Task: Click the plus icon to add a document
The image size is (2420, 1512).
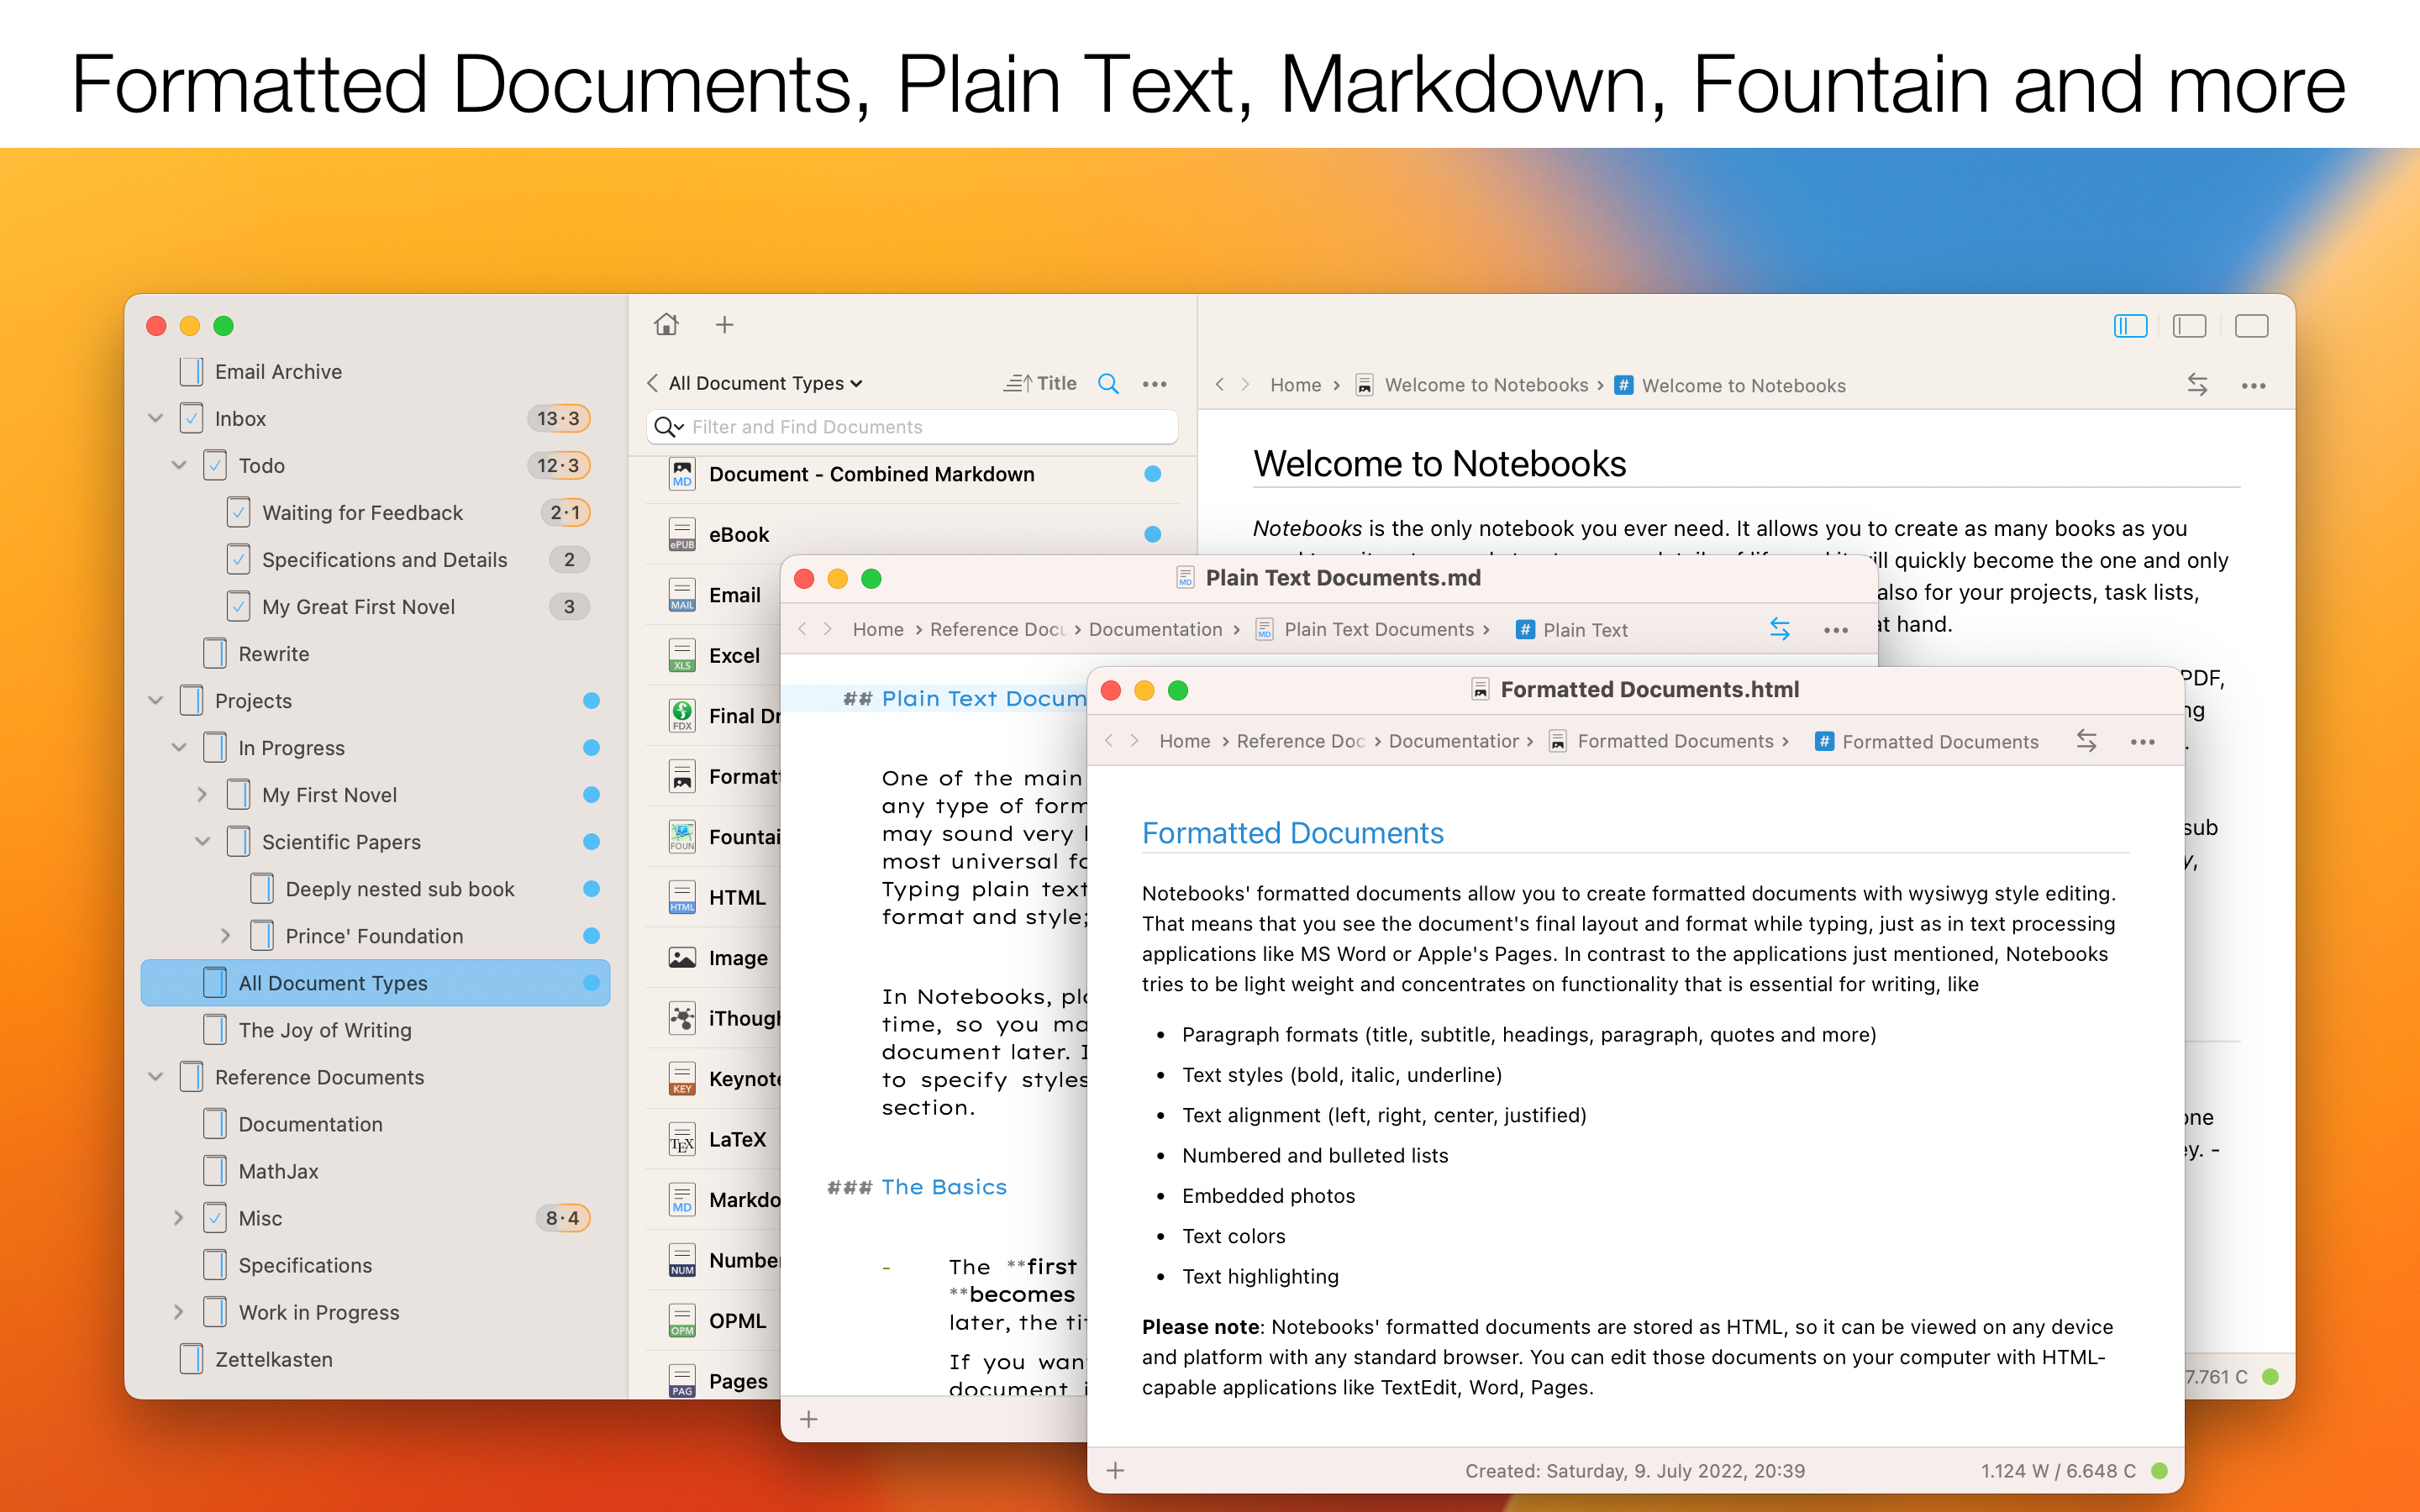Action: point(725,325)
